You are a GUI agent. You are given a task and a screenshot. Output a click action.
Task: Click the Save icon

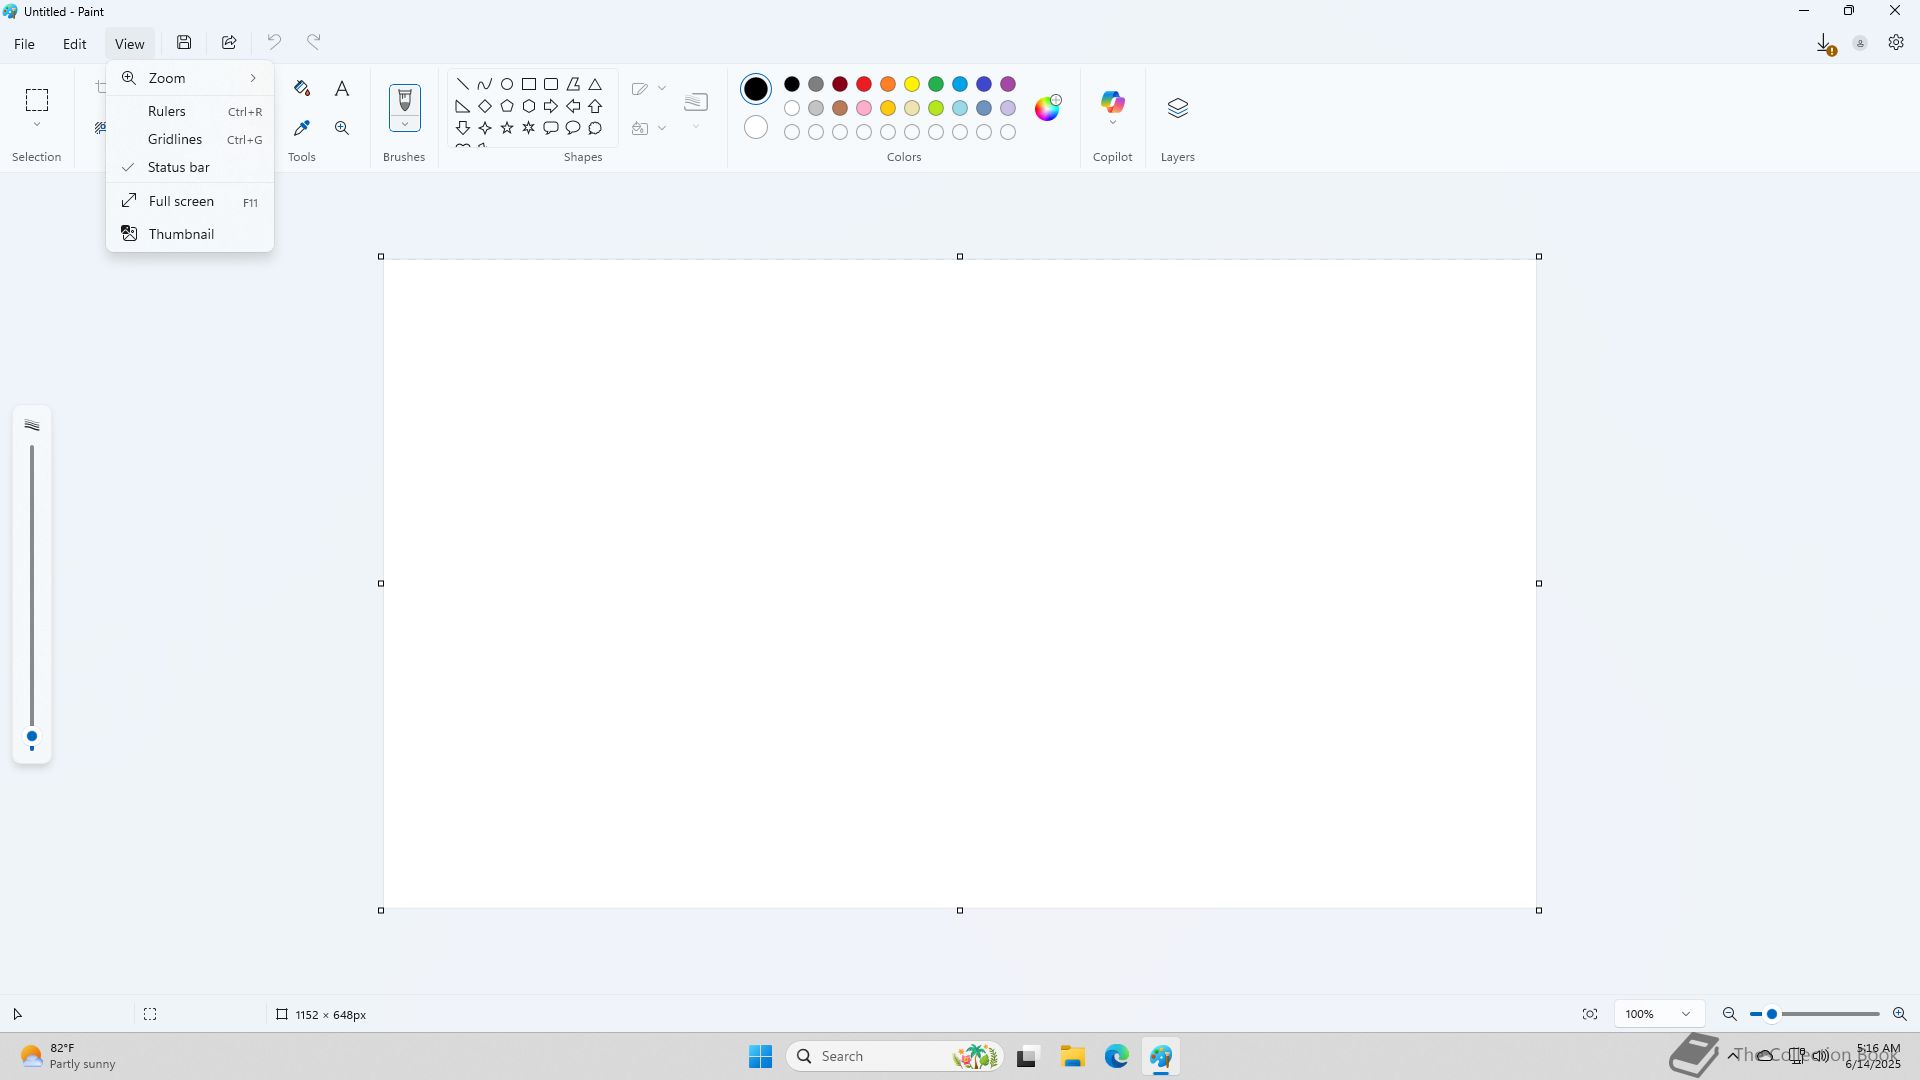(184, 42)
